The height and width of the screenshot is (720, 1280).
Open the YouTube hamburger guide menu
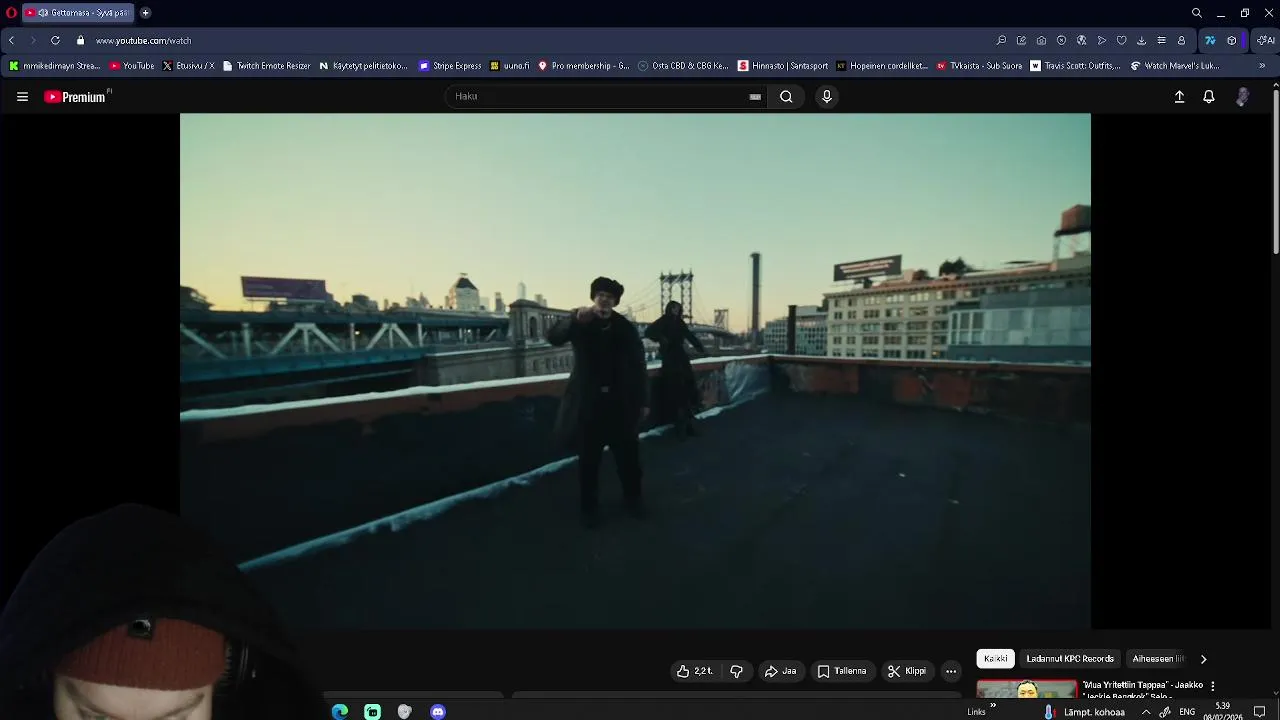(x=22, y=97)
